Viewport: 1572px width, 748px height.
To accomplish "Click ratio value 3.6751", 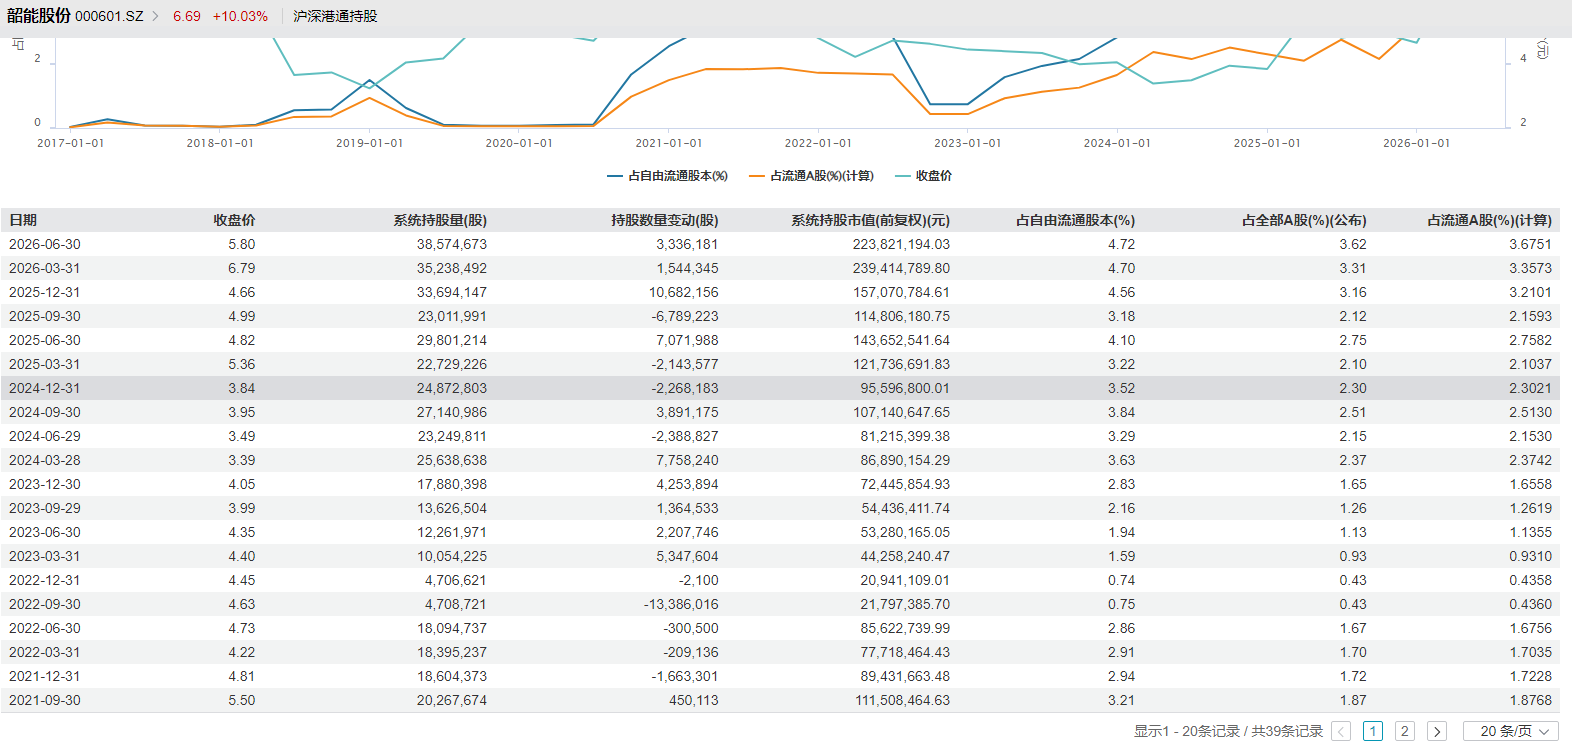I will pyautogui.click(x=1531, y=244).
